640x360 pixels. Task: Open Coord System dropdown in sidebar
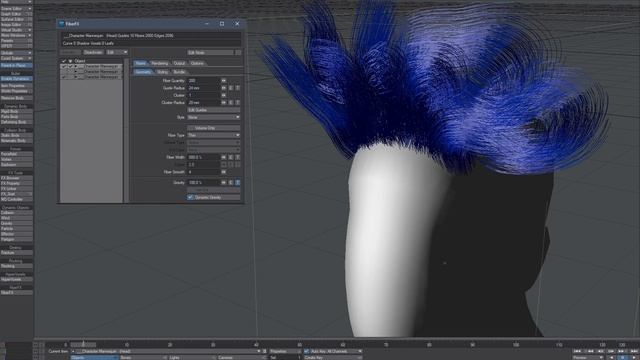point(16,58)
